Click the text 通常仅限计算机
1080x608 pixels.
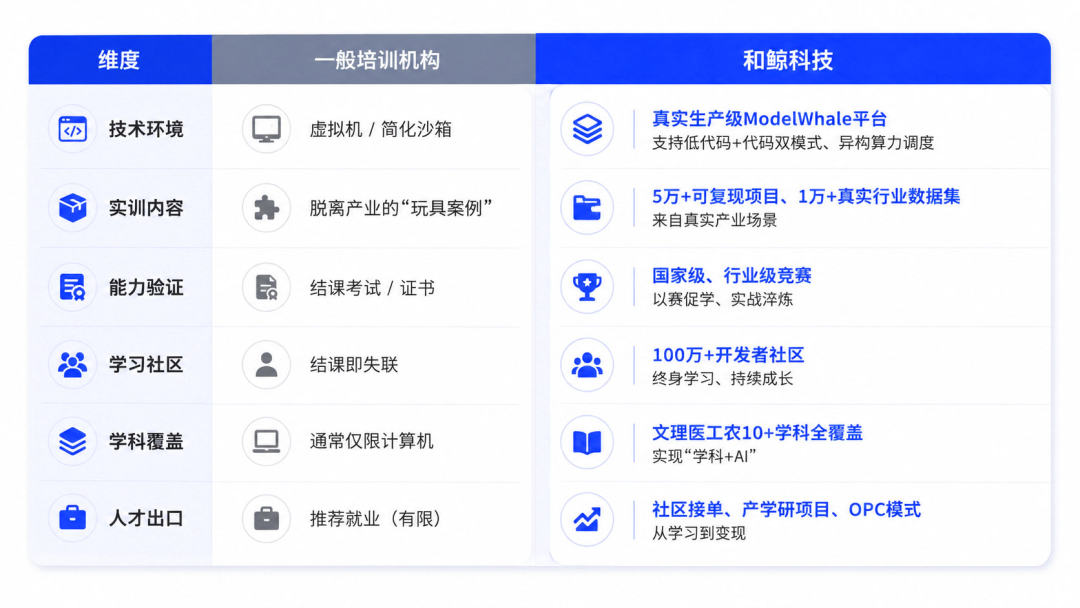(371, 441)
